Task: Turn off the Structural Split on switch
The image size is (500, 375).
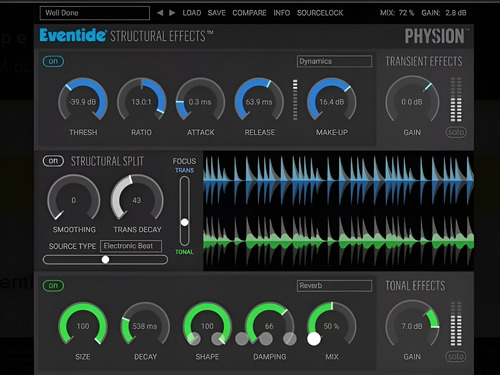Action: [53, 161]
